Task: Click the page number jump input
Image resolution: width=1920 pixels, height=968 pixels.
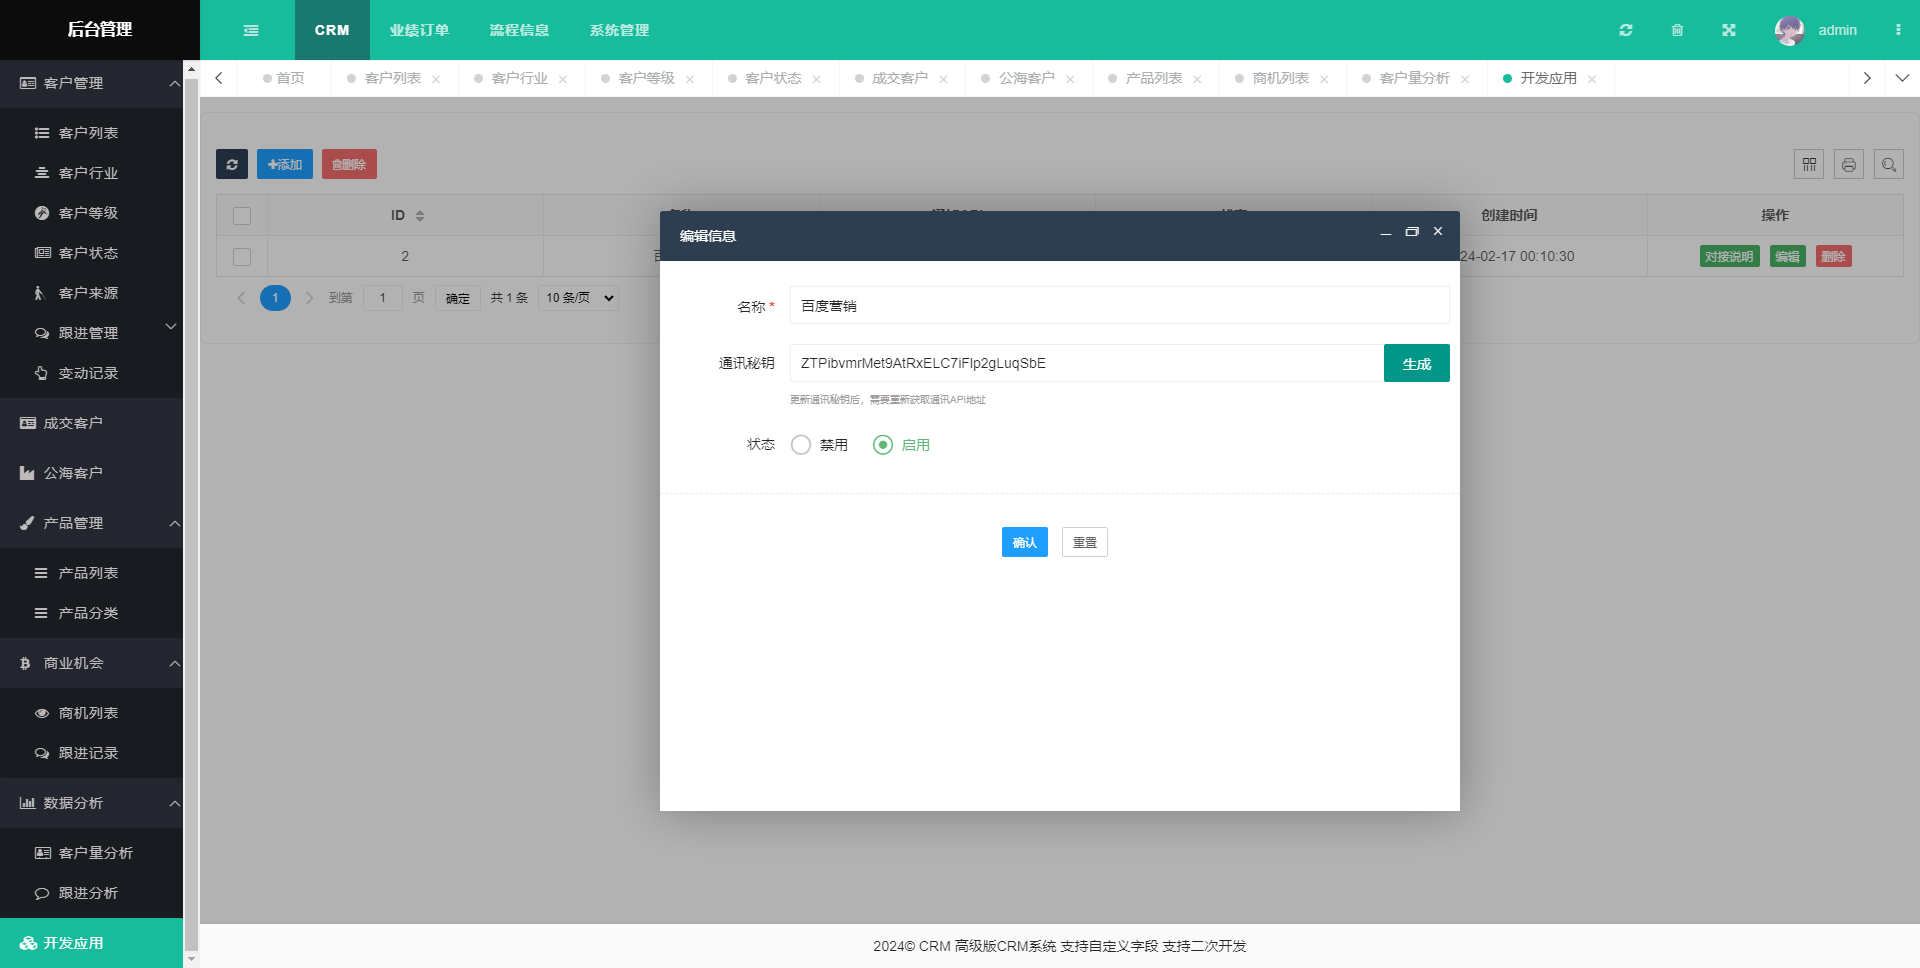Action: tap(383, 298)
